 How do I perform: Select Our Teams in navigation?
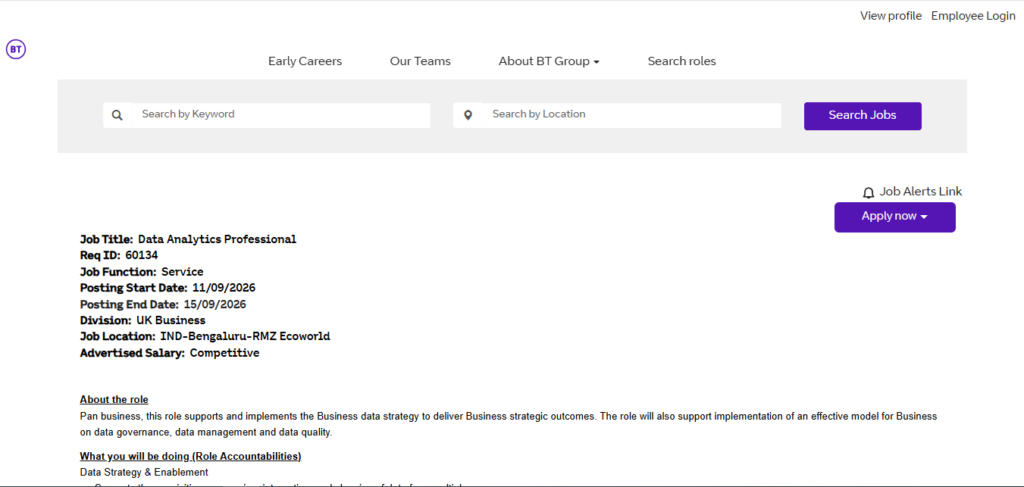click(420, 61)
